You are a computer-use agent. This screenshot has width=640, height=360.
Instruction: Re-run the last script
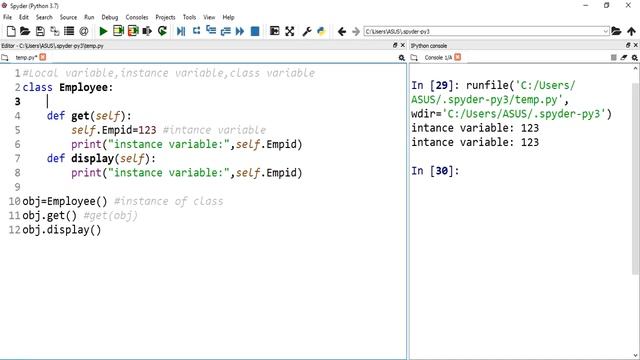tap(162, 31)
